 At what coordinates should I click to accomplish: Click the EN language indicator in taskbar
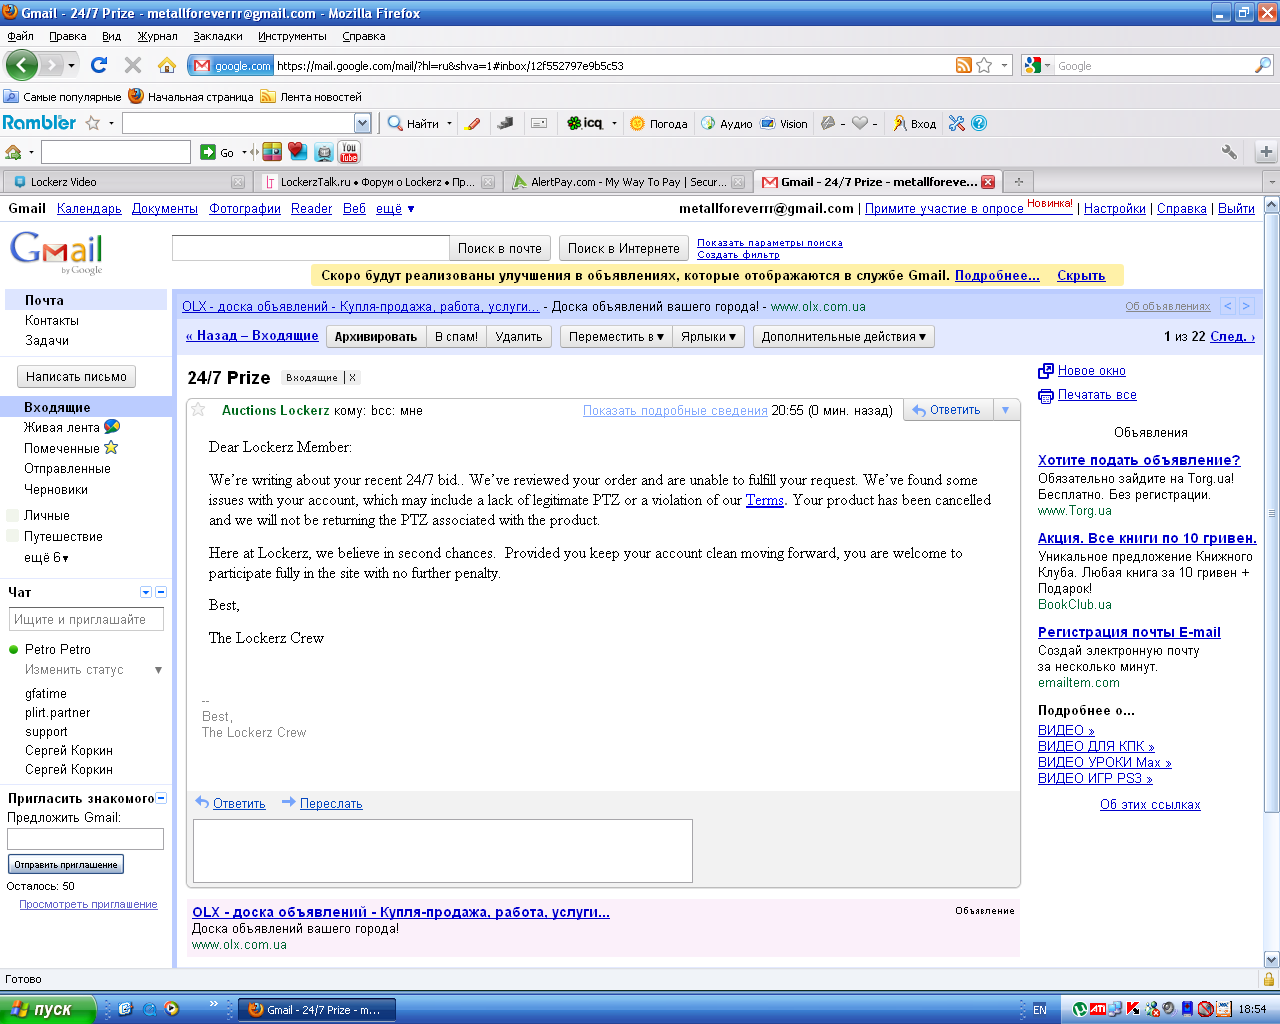1040,1010
